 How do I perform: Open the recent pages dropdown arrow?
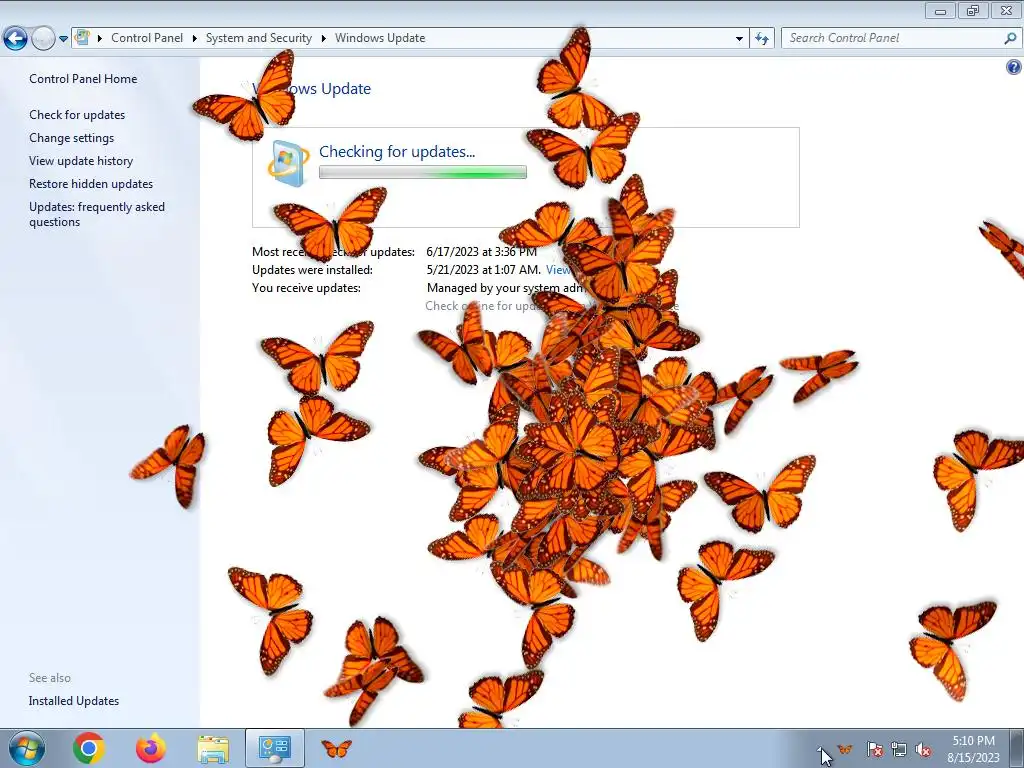[63, 39]
